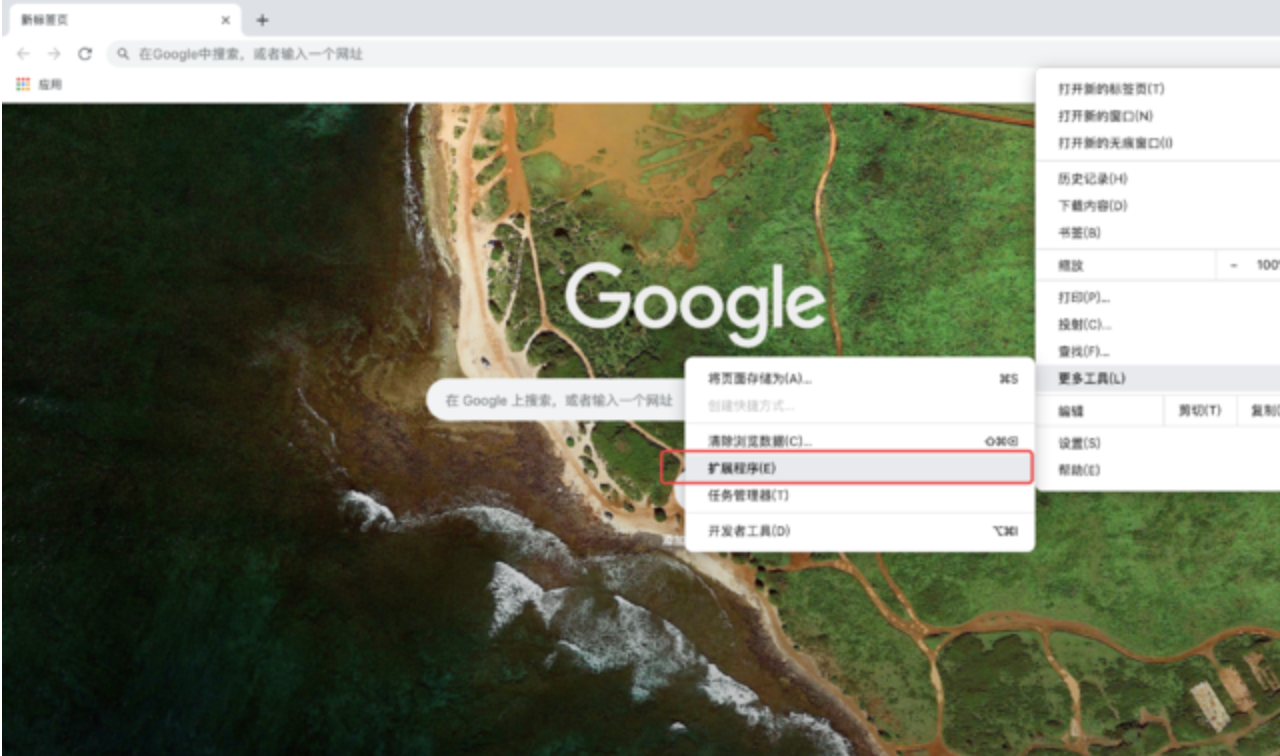1280x756 pixels.
Task: Select 查找(F)... in the menu
Action: 1158,352
